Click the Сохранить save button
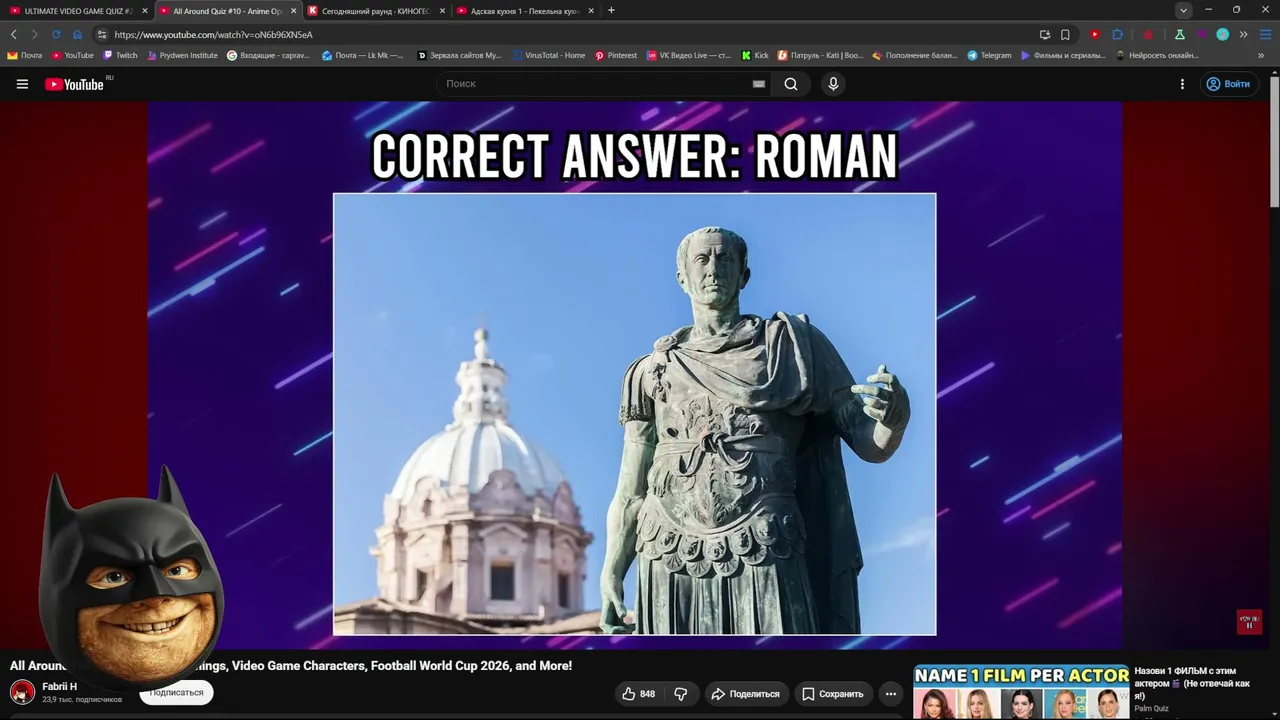The width and height of the screenshot is (1280, 720). 832,694
